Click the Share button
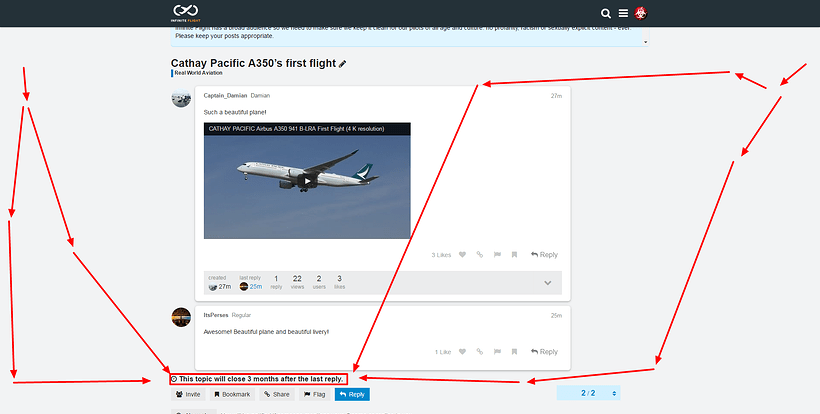 click(277, 394)
